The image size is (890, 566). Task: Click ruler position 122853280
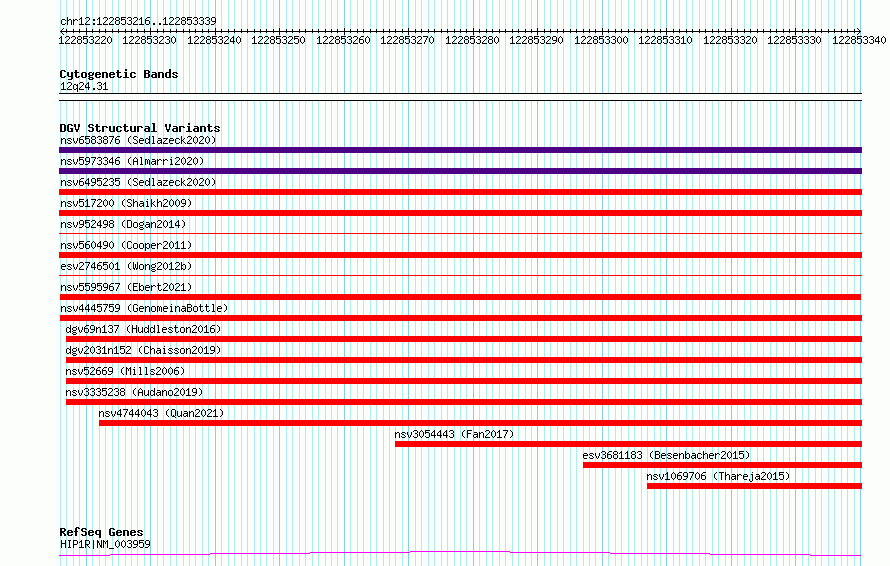pyautogui.click(x=472, y=40)
